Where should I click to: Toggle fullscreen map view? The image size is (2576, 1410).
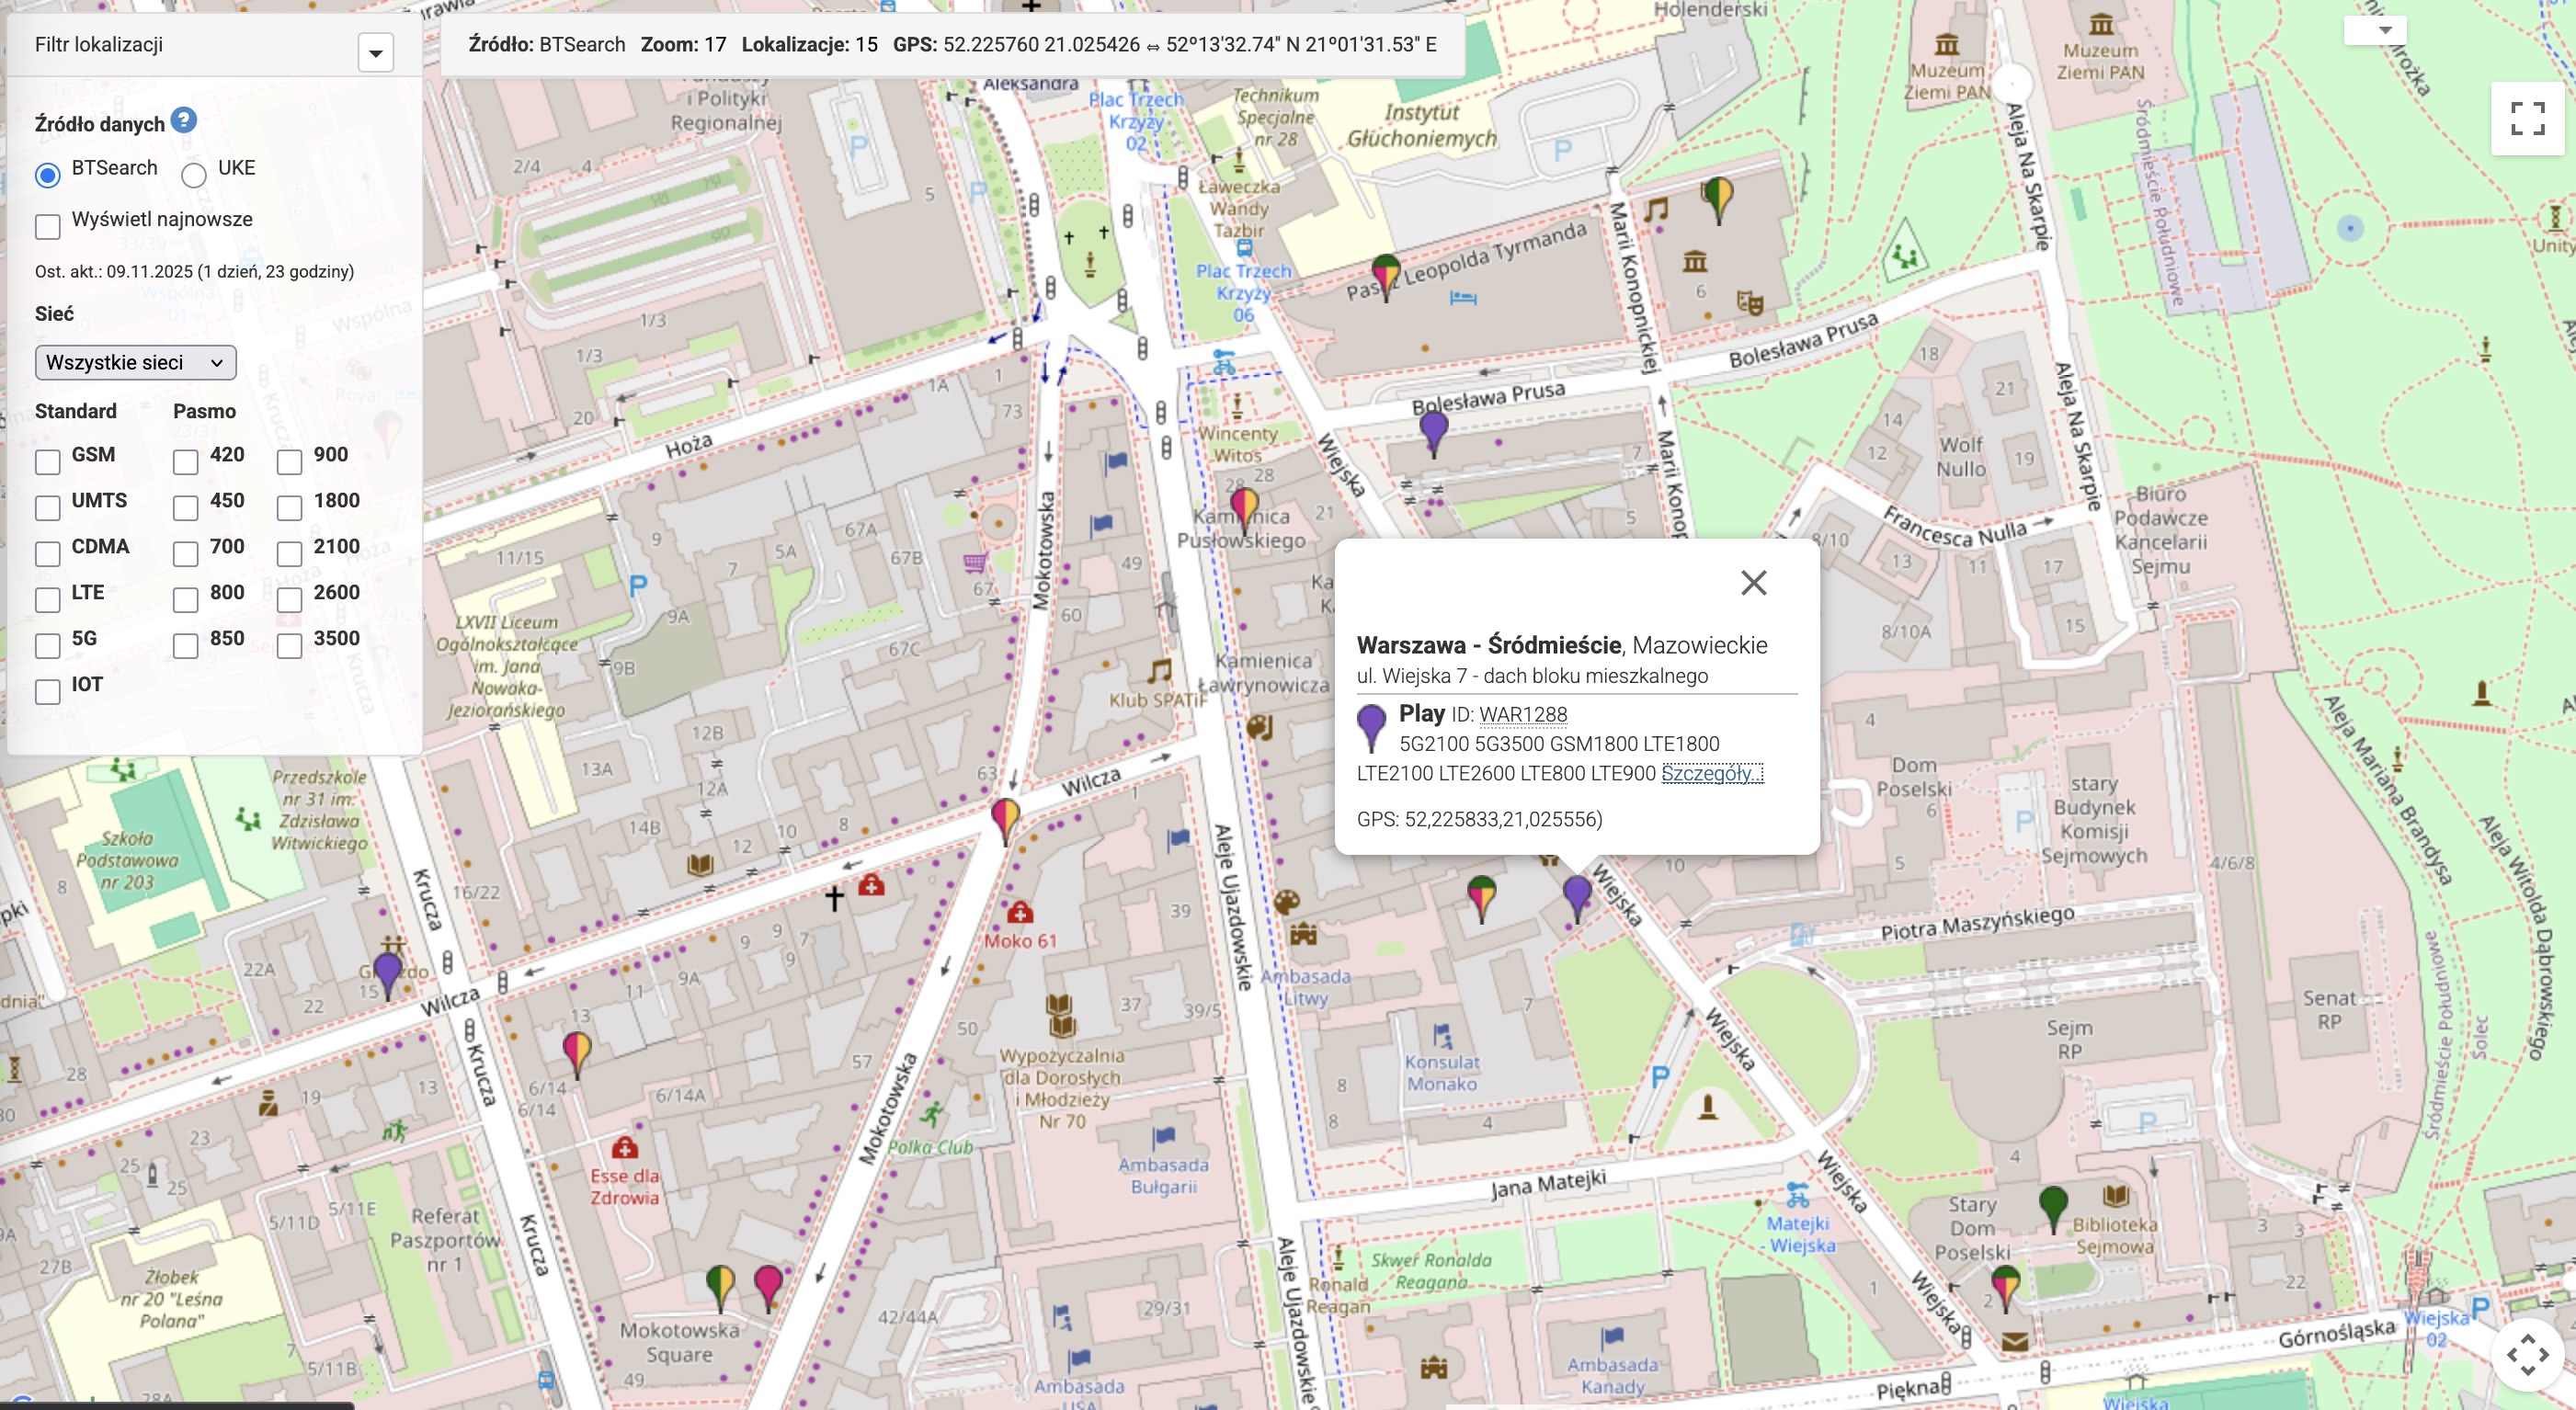tap(2527, 118)
